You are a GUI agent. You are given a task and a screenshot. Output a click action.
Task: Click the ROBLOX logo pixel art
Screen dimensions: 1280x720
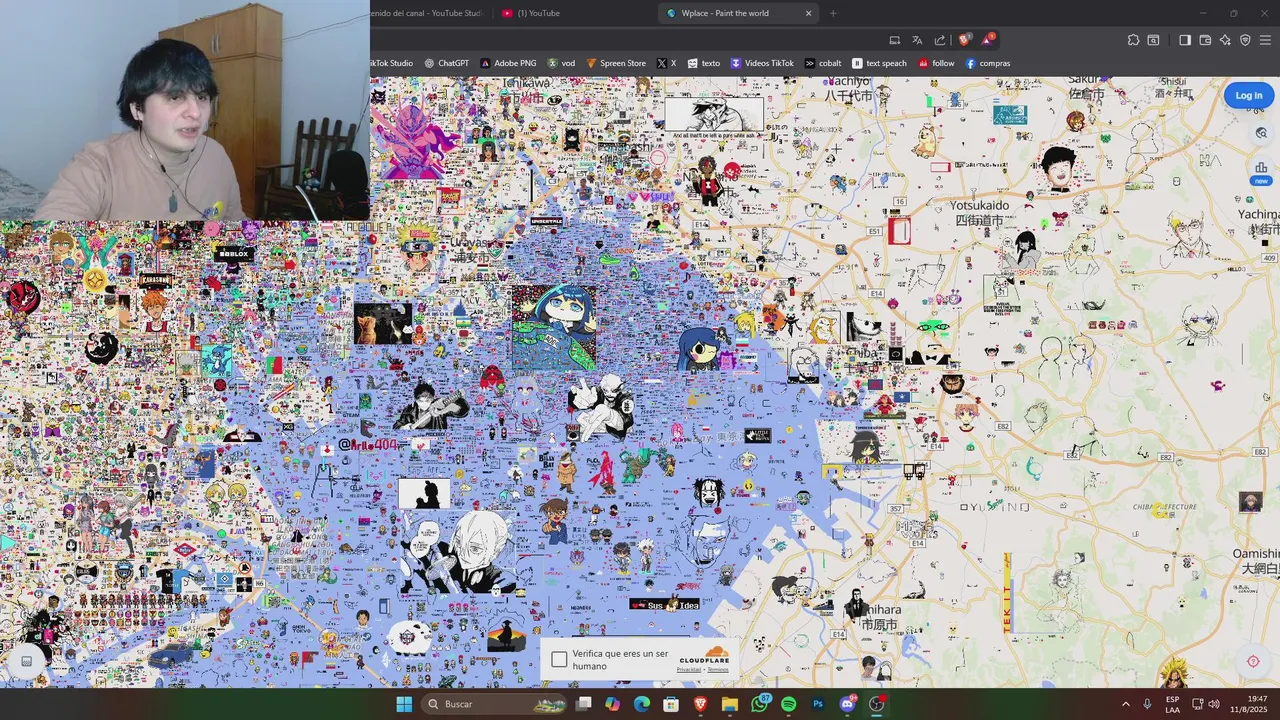pos(233,254)
